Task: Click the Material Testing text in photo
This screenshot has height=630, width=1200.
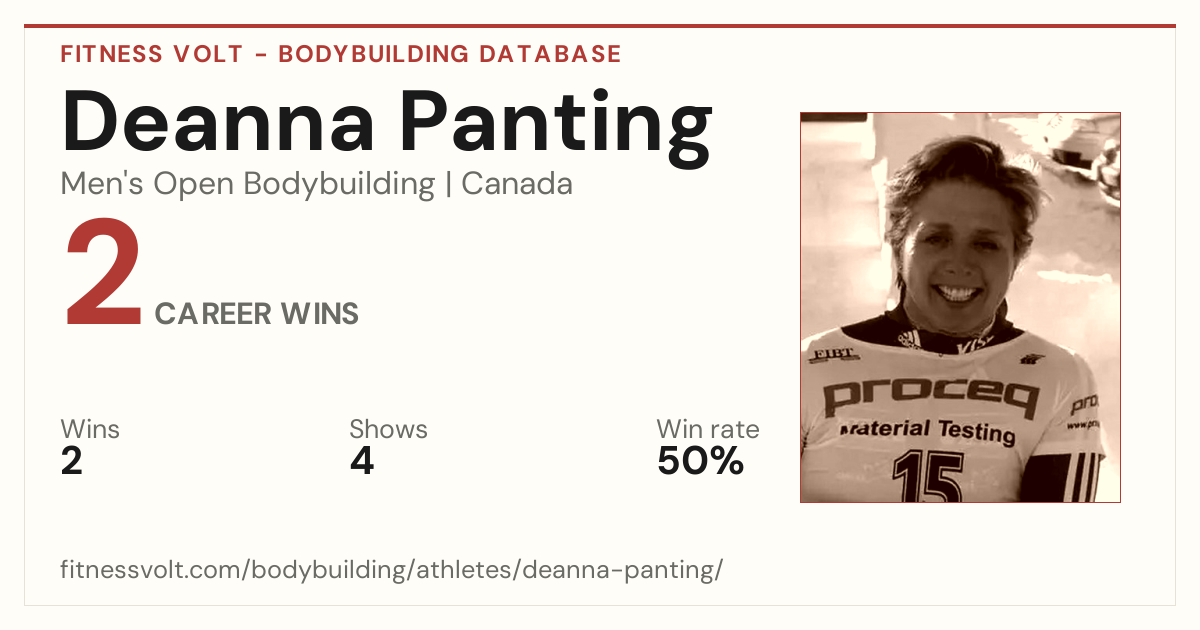Action: pyautogui.click(x=927, y=431)
